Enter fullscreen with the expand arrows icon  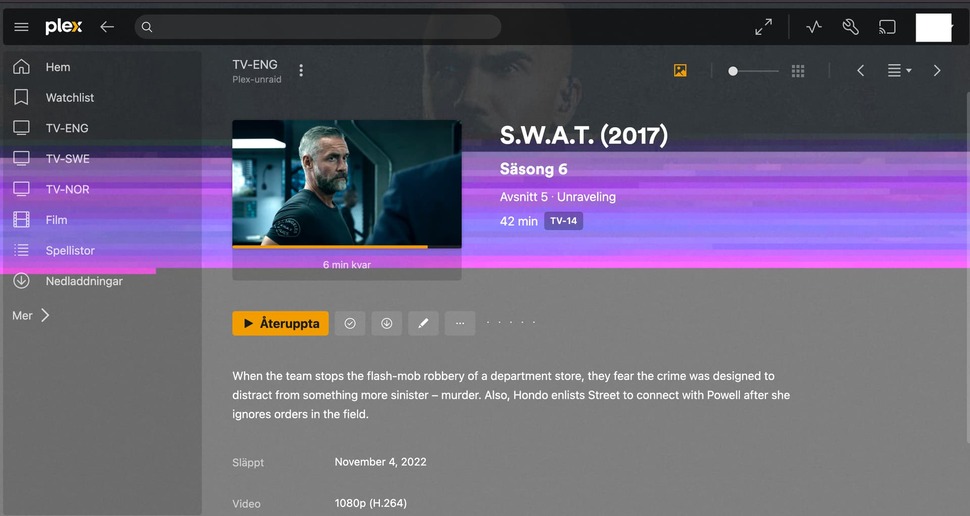click(x=763, y=27)
